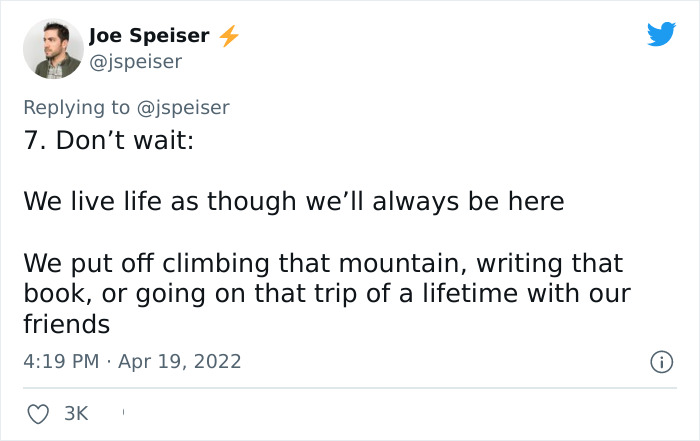Like the tweet with the heart icon

[x=36, y=412]
